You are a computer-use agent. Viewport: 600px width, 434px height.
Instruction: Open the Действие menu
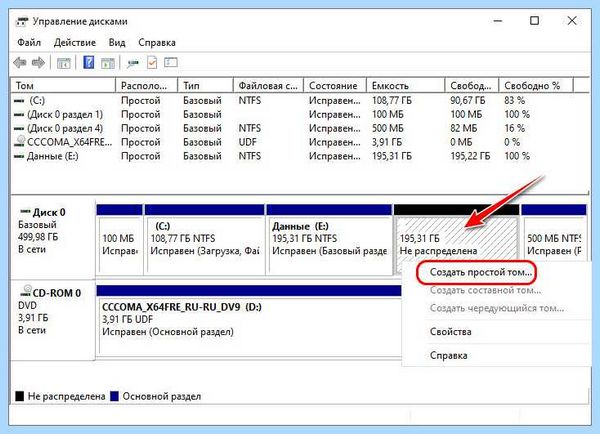pyautogui.click(x=75, y=42)
